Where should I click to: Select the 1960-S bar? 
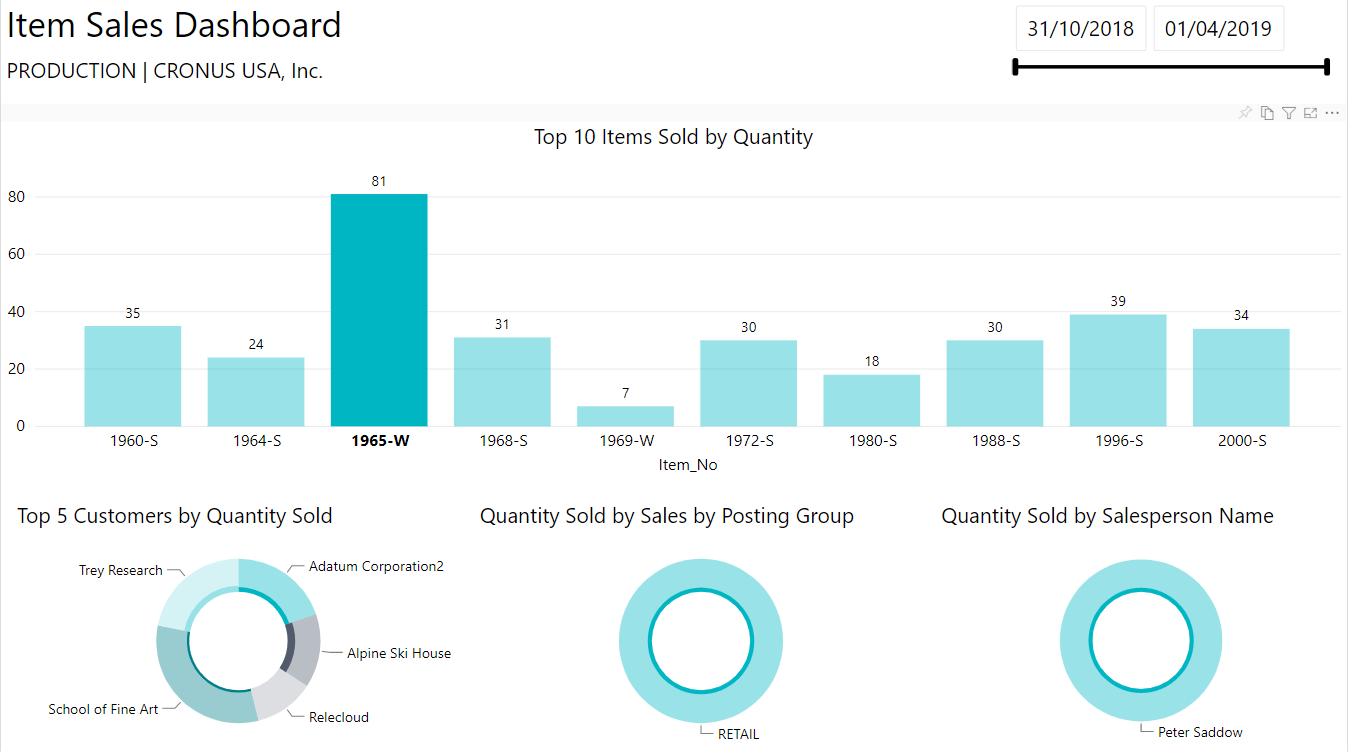coord(133,376)
